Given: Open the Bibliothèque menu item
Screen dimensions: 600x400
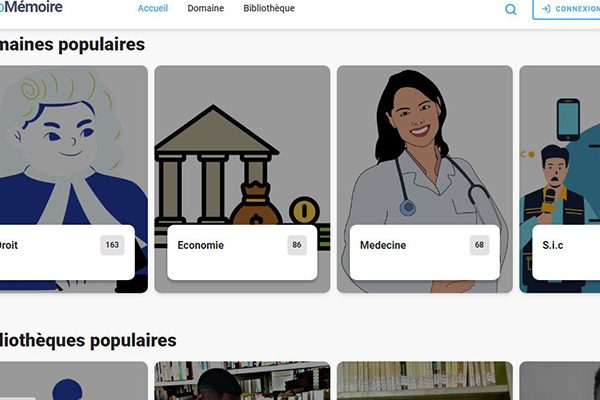Looking at the screenshot, I should (269, 8).
